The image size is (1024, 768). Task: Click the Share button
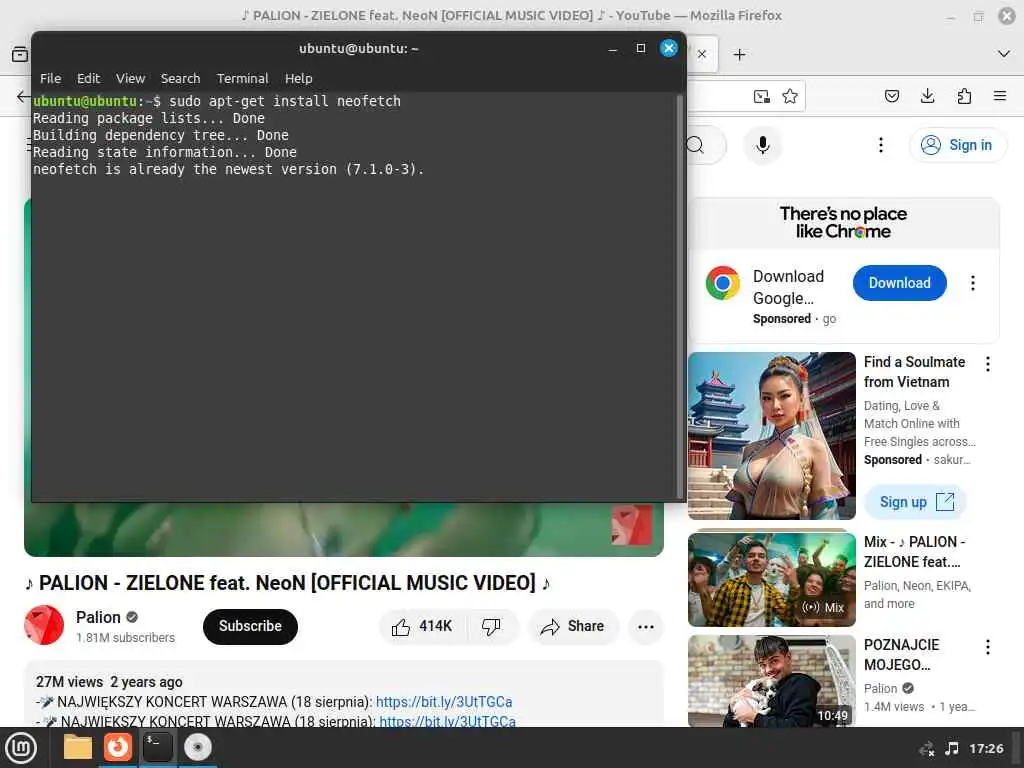click(x=573, y=627)
